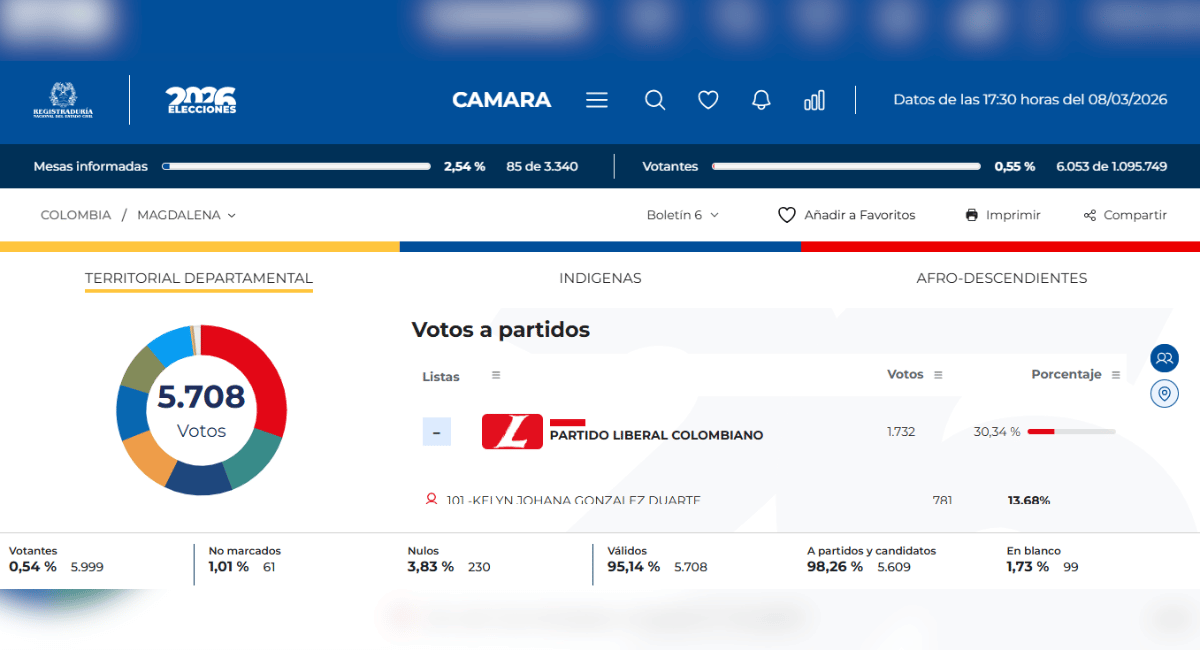
Task: Click the location pin side icon
Action: (1164, 394)
